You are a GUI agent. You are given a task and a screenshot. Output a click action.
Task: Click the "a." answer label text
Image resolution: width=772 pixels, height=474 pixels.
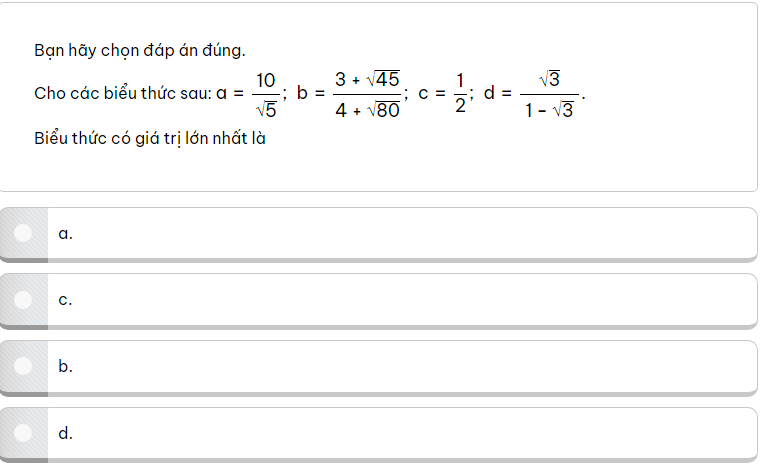point(66,234)
